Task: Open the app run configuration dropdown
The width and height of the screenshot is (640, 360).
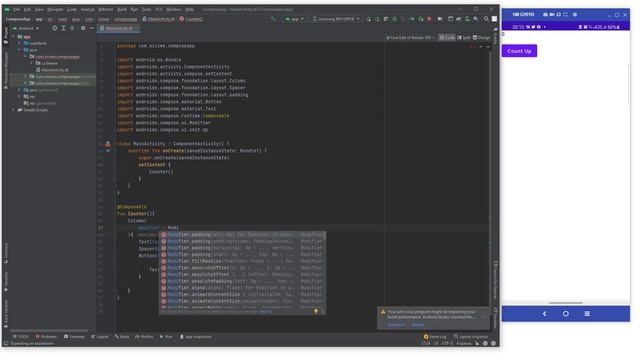Action: pyautogui.click(x=294, y=19)
